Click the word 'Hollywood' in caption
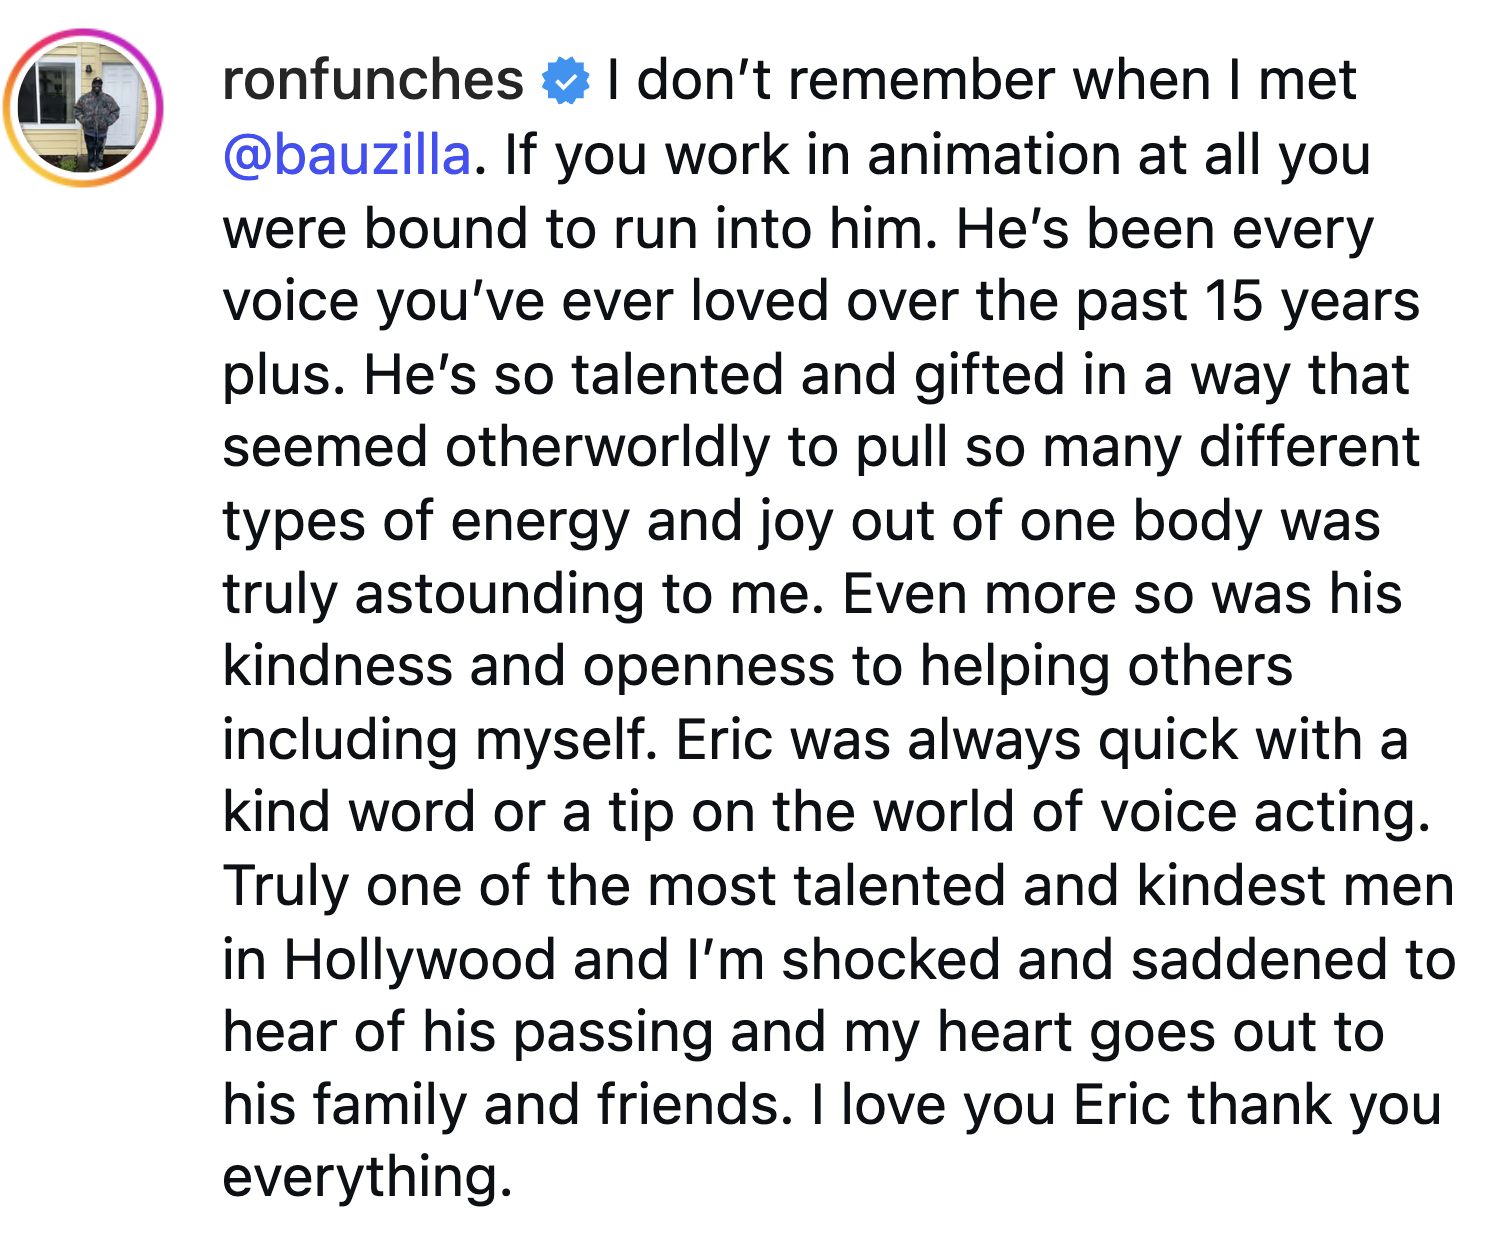 419,961
